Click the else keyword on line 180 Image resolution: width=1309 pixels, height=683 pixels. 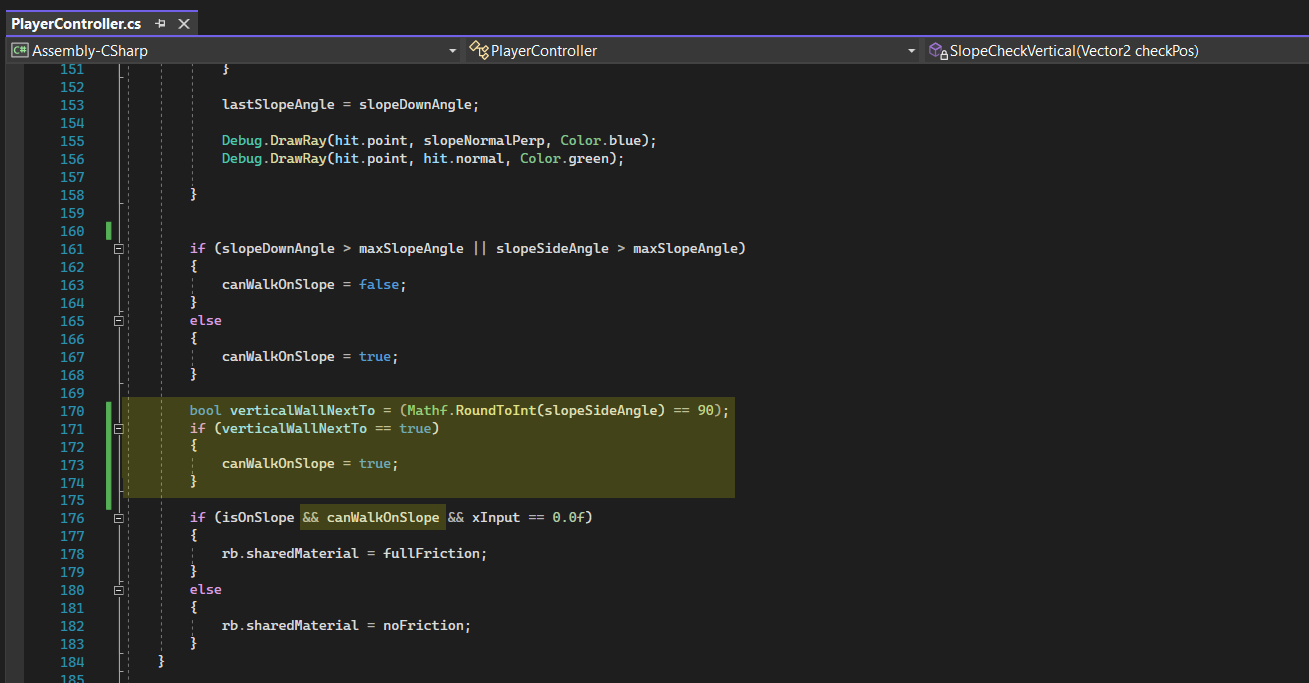pos(206,589)
